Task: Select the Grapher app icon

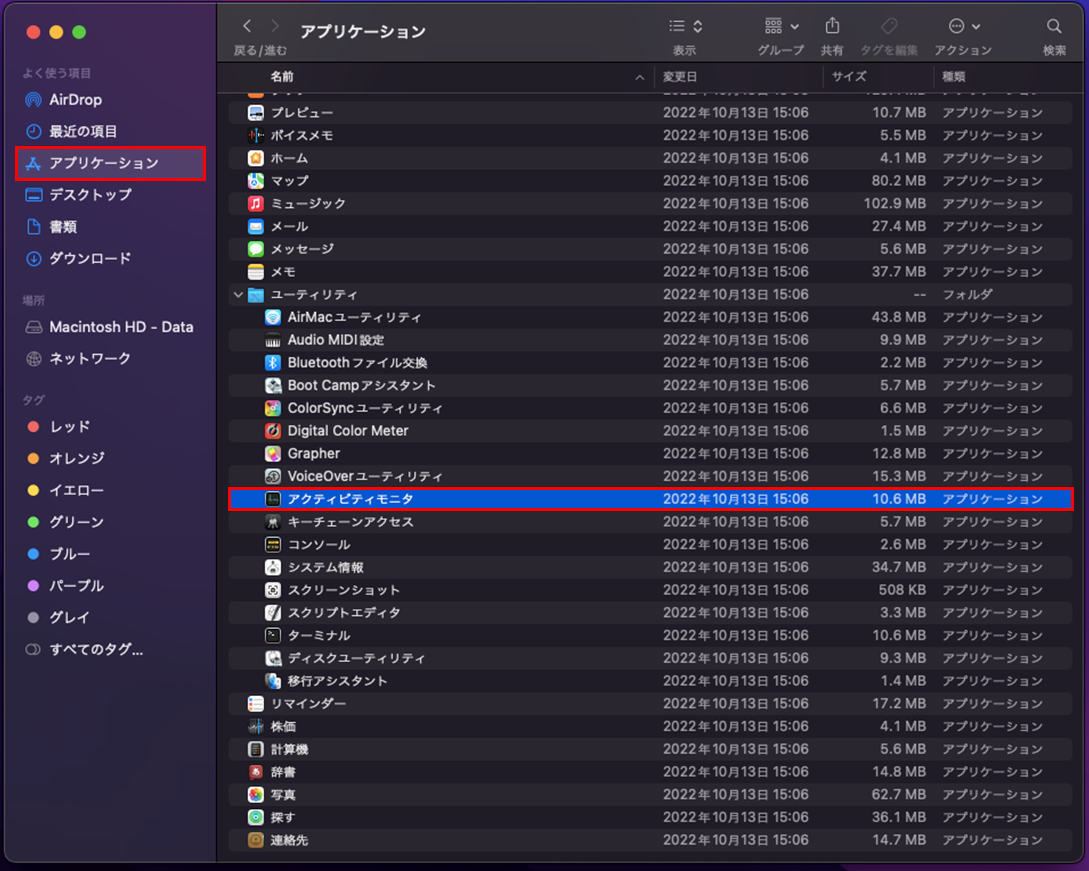Action: pos(273,454)
